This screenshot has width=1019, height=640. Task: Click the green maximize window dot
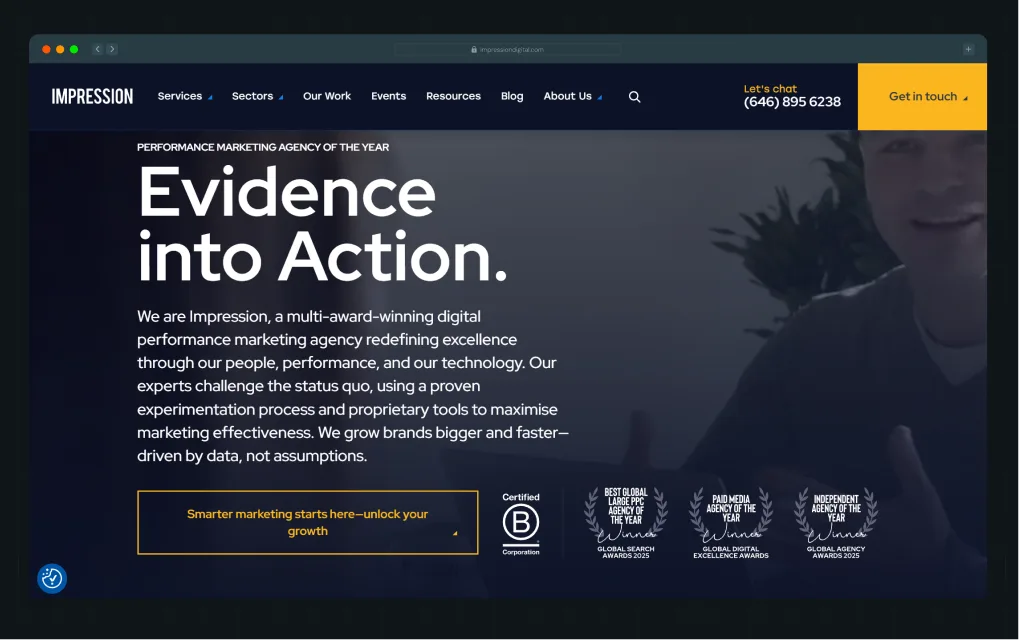coord(74,49)
